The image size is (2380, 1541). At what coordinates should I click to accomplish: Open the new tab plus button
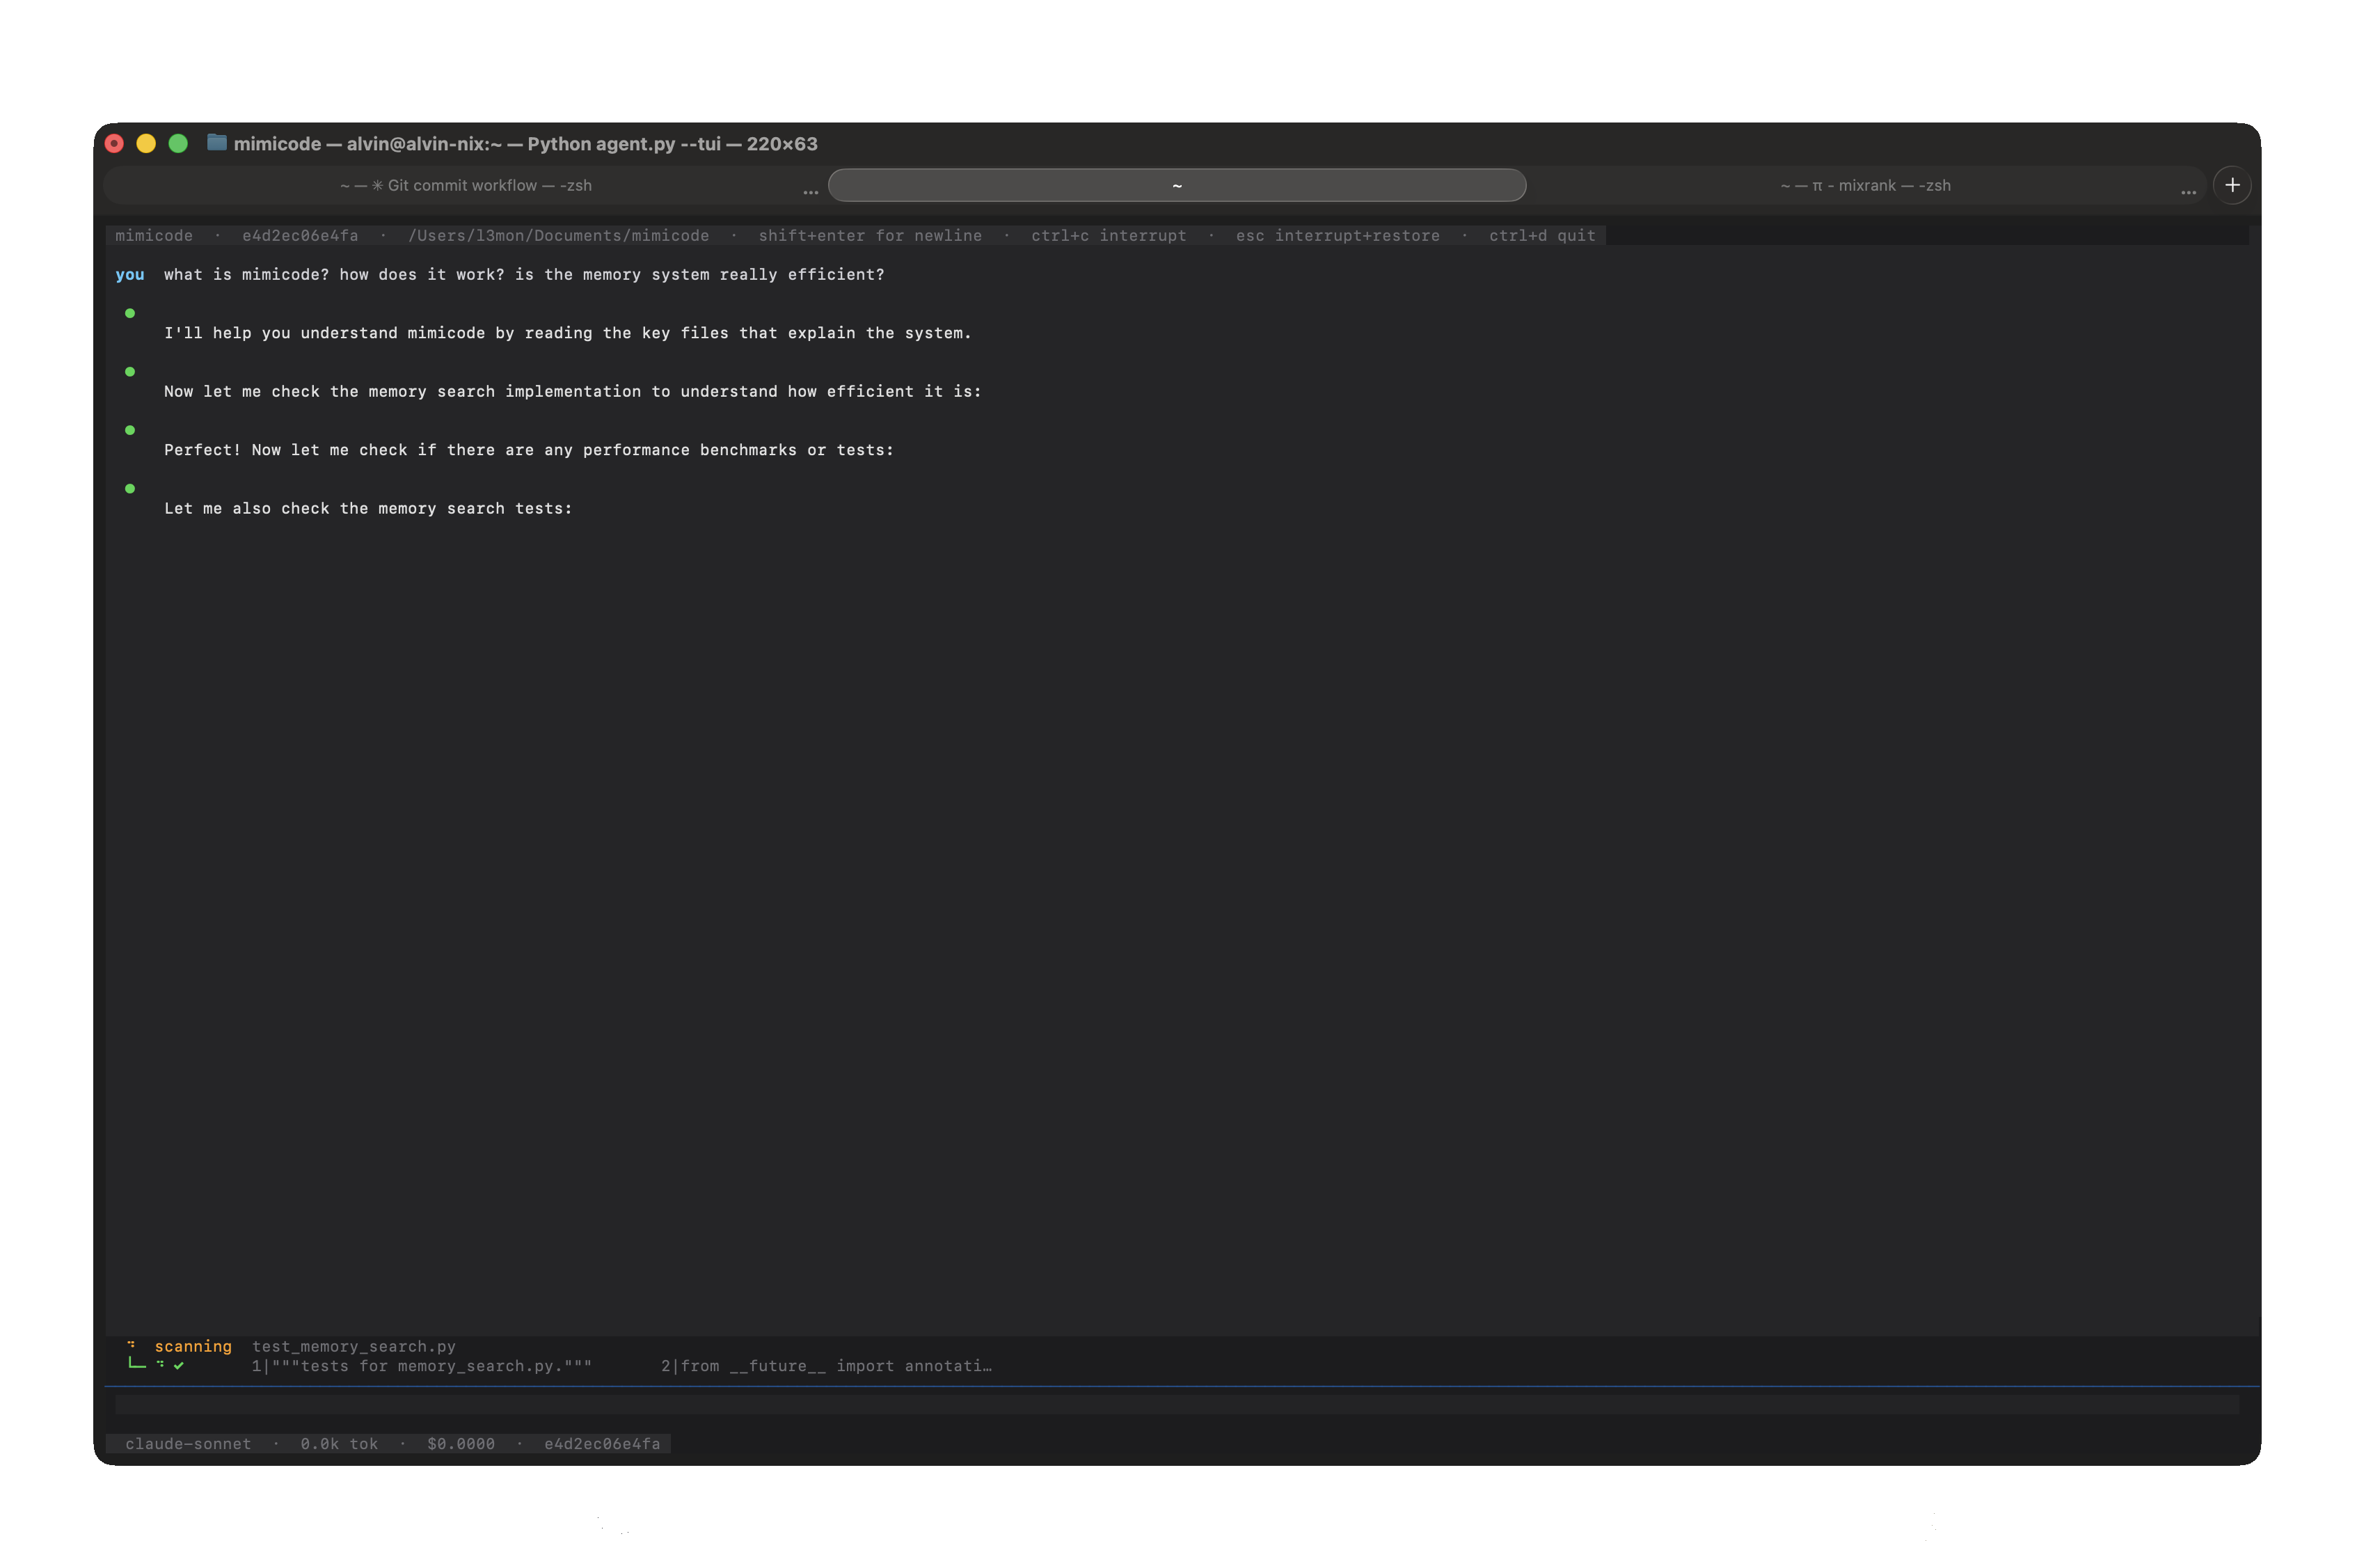click(2231, 185)
